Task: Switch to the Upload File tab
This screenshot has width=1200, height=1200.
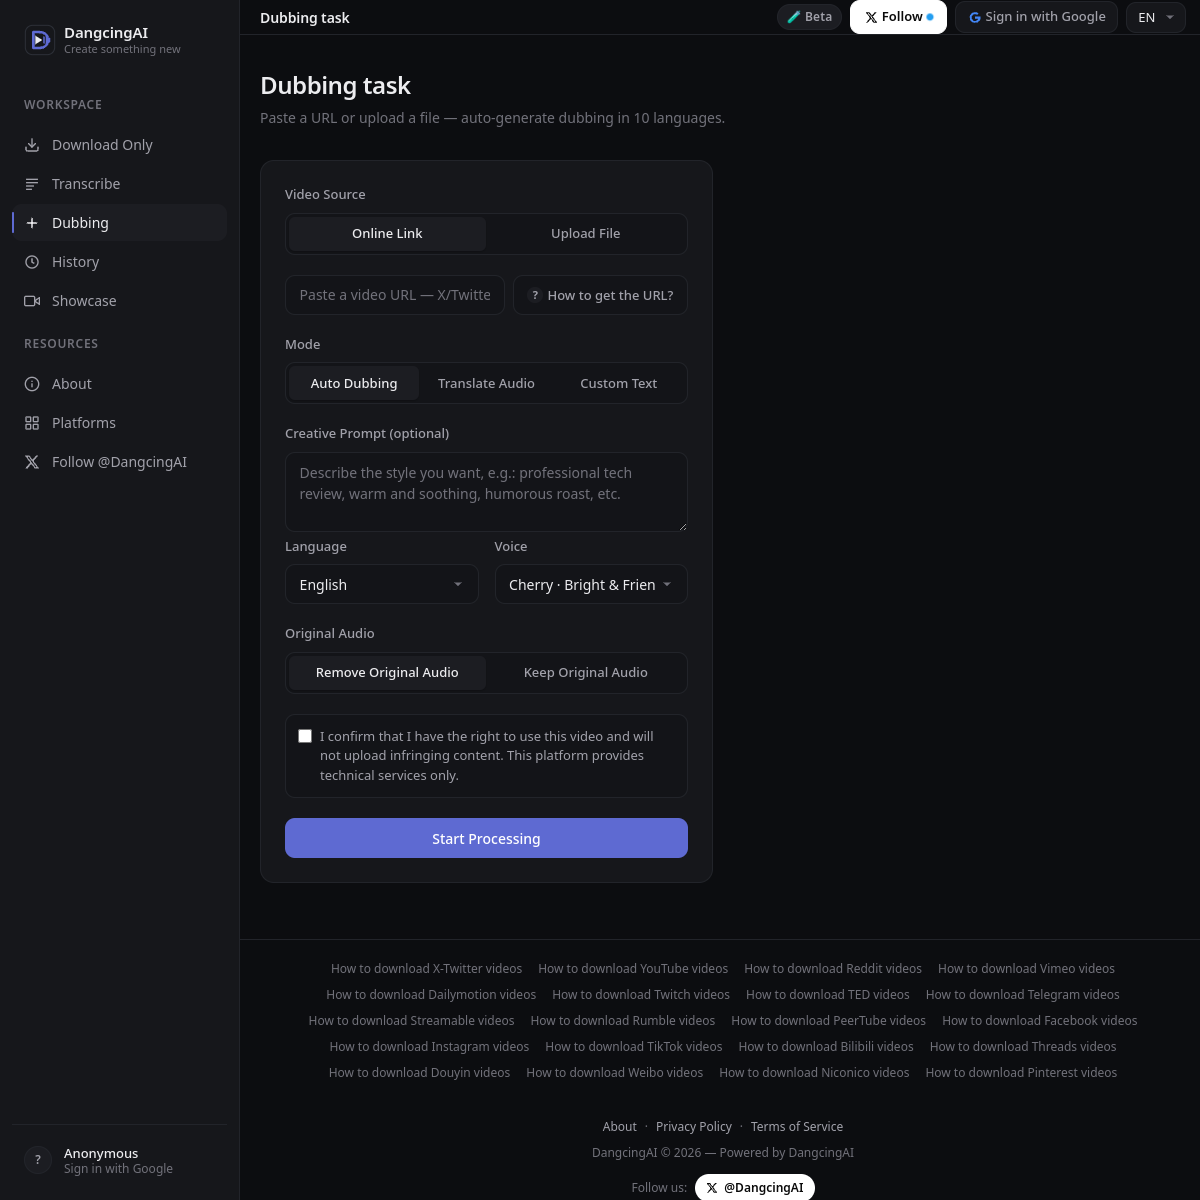Action: 586,234
